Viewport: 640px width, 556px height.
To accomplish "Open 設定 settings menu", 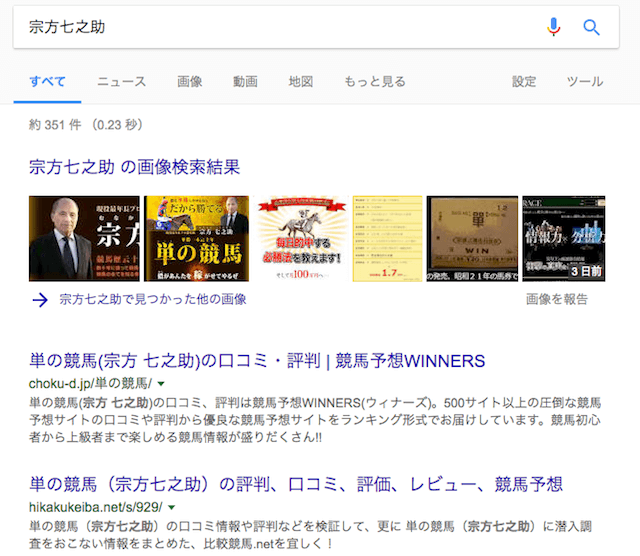I will (x=524, y=82).
